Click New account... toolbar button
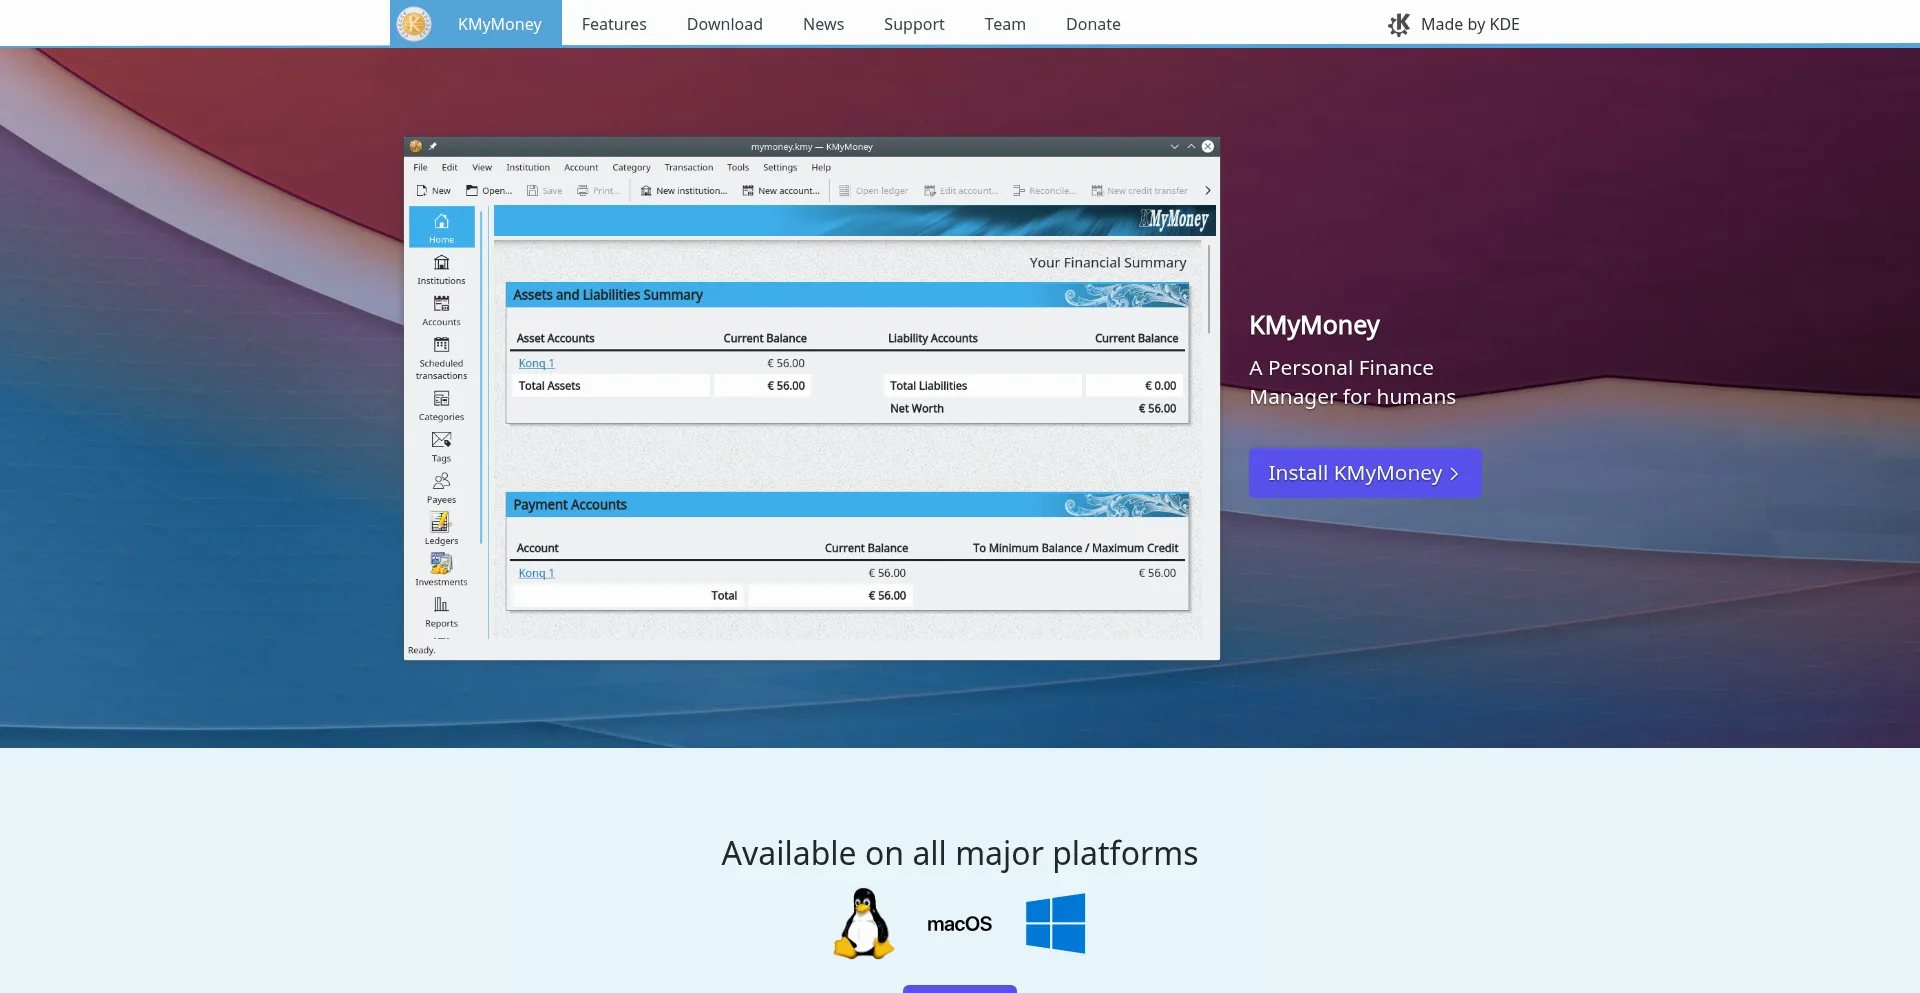Screen dimensions: 1920x993 [781, 190]
